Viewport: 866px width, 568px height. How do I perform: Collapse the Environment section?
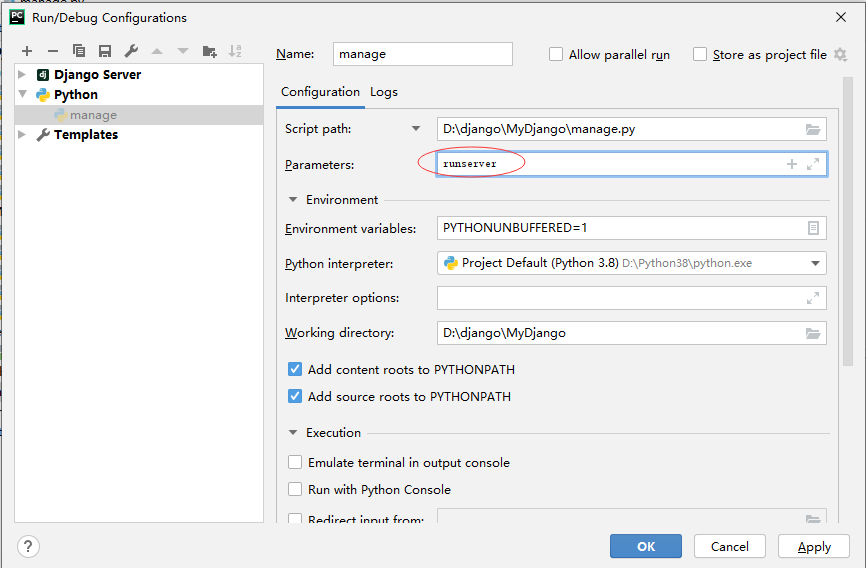(293, 200)
